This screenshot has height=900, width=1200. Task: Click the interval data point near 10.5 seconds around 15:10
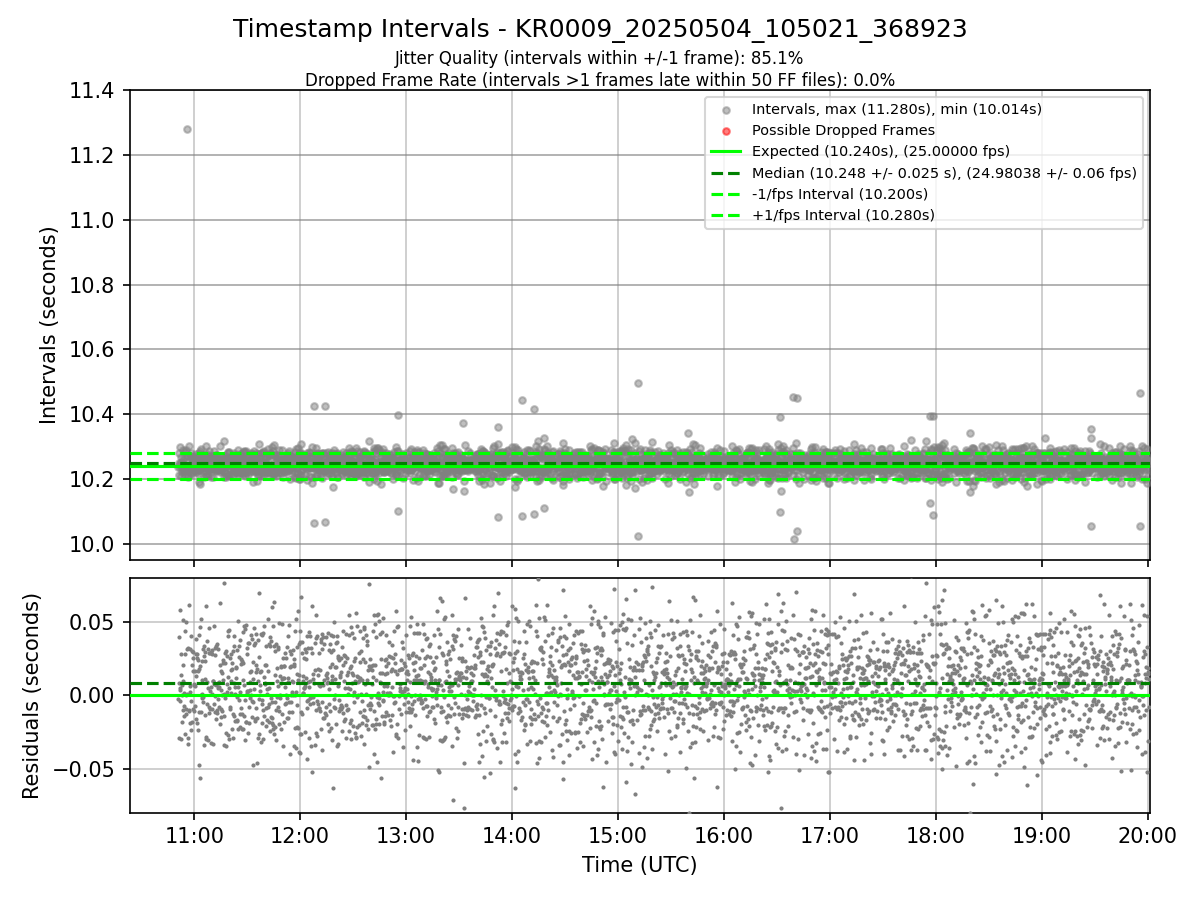click(638, 383)
